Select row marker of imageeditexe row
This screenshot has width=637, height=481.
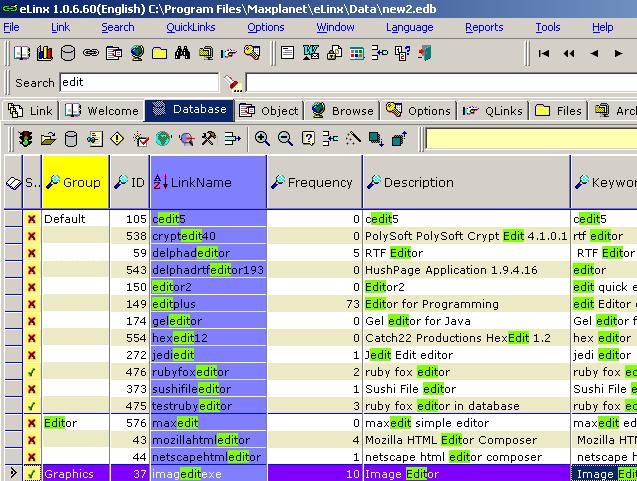[13, 474]
